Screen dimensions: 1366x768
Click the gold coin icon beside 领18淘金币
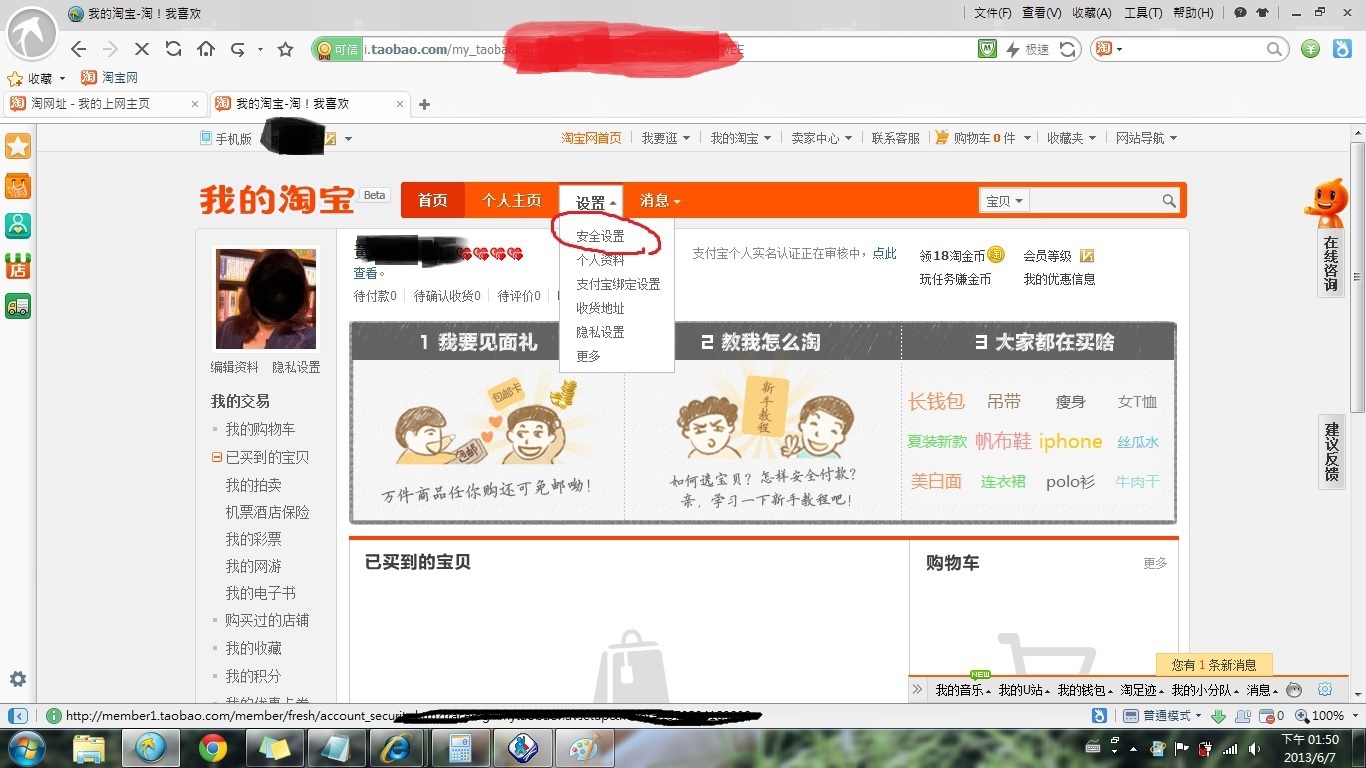[996, 255]
